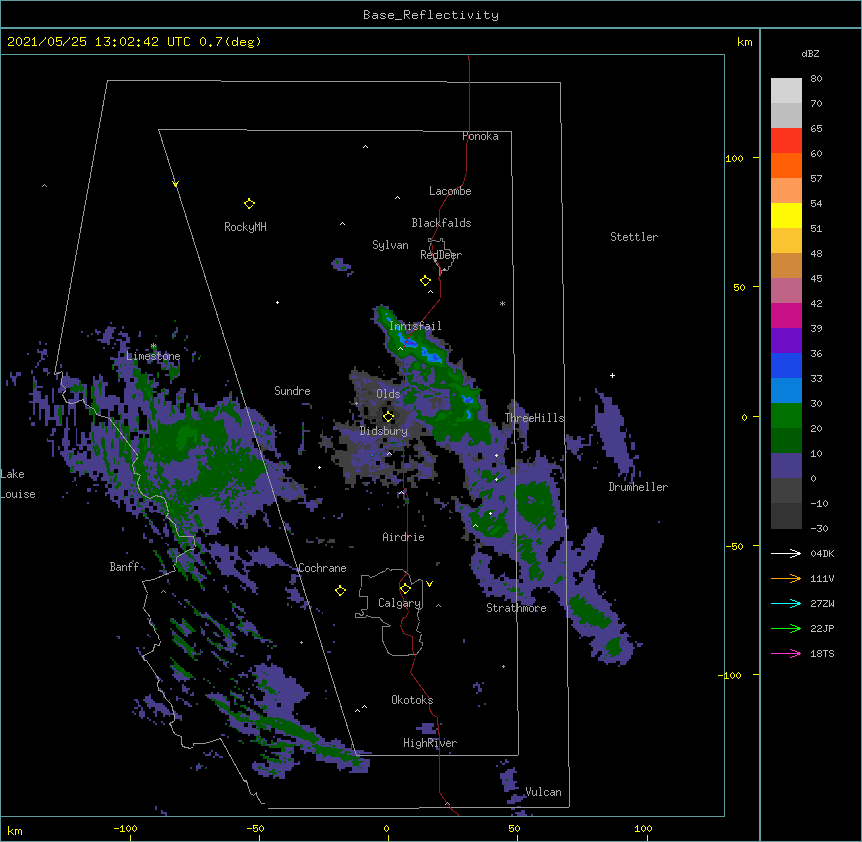
Task: Click the yellow diamond marker inside Calgary
Action: [405, 589]
